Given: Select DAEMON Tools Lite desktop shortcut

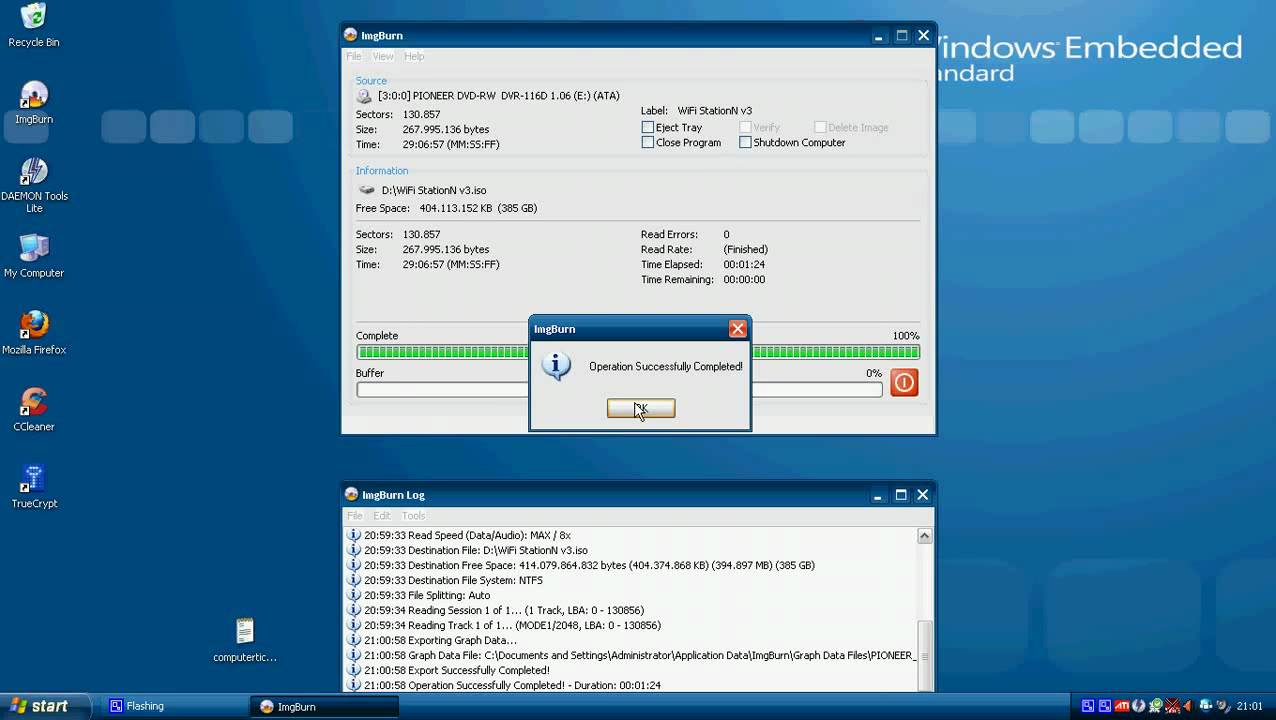Looking at the screenshot, I should (34, 185).
